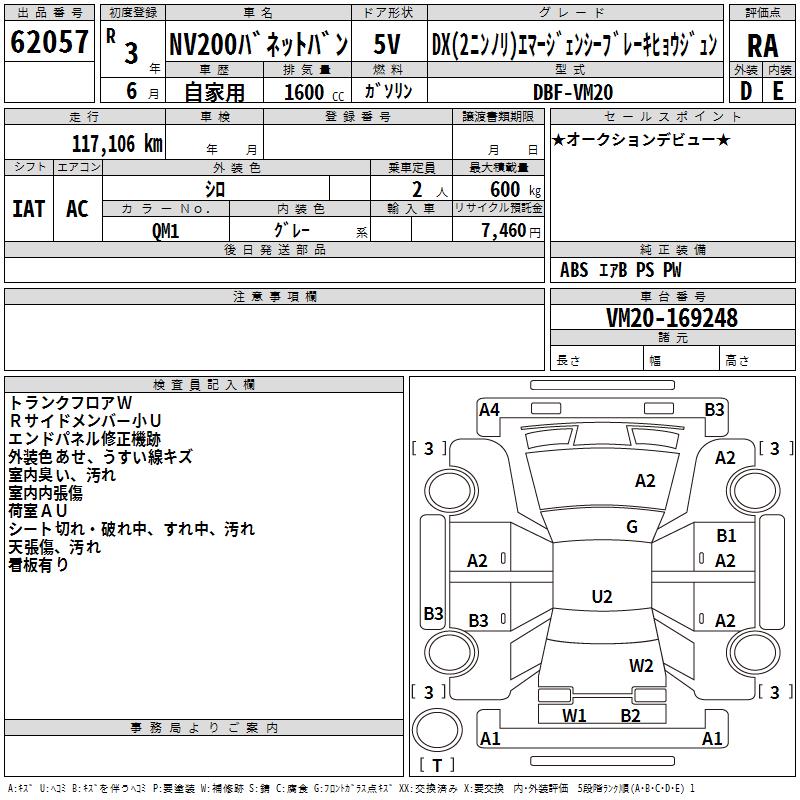
Task: Click the 譲渡書類期限 header
Action: click(x=498, y=117)
